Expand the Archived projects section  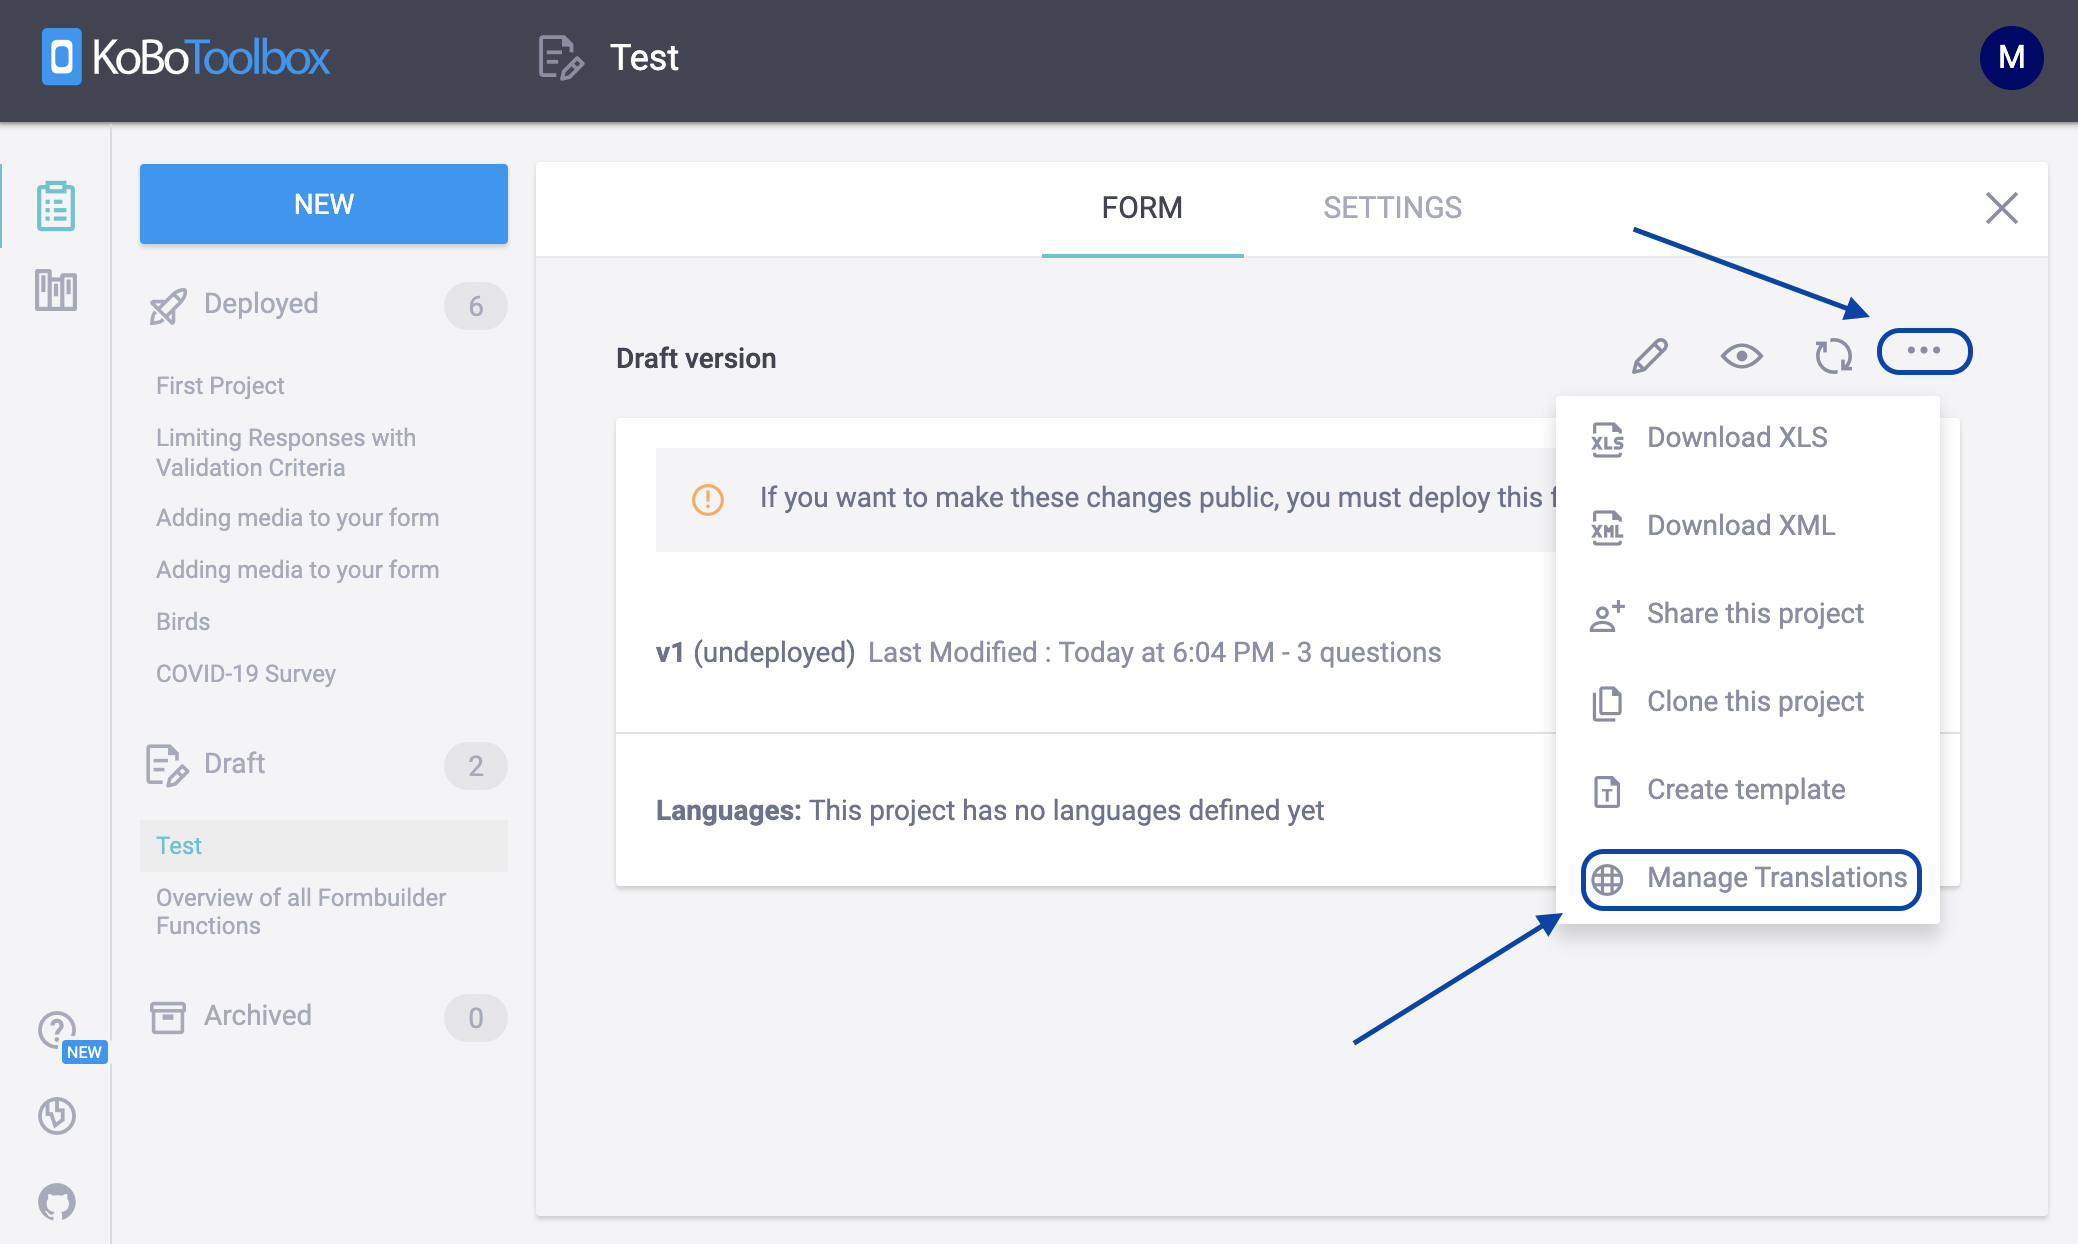coord(258,1016)
